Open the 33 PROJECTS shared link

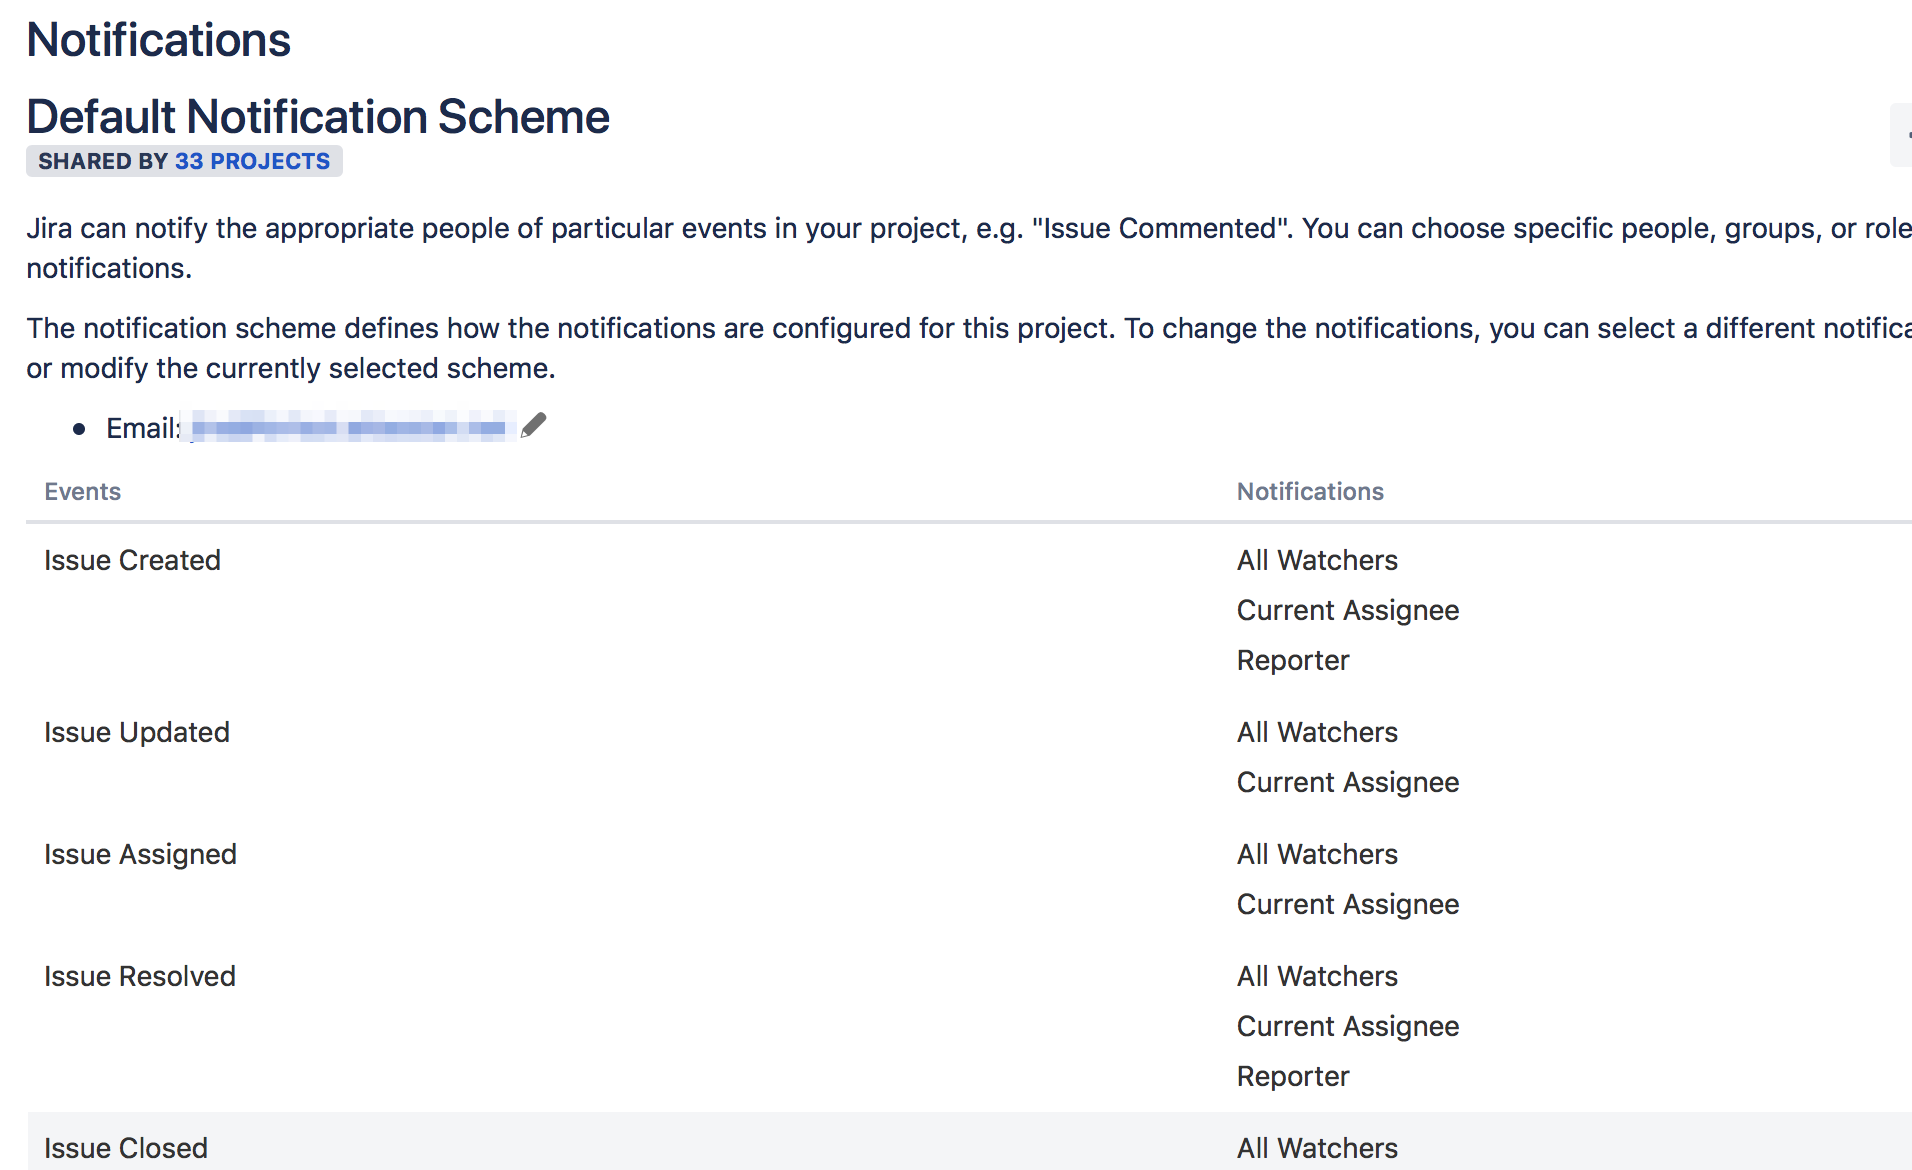(252, 161)
